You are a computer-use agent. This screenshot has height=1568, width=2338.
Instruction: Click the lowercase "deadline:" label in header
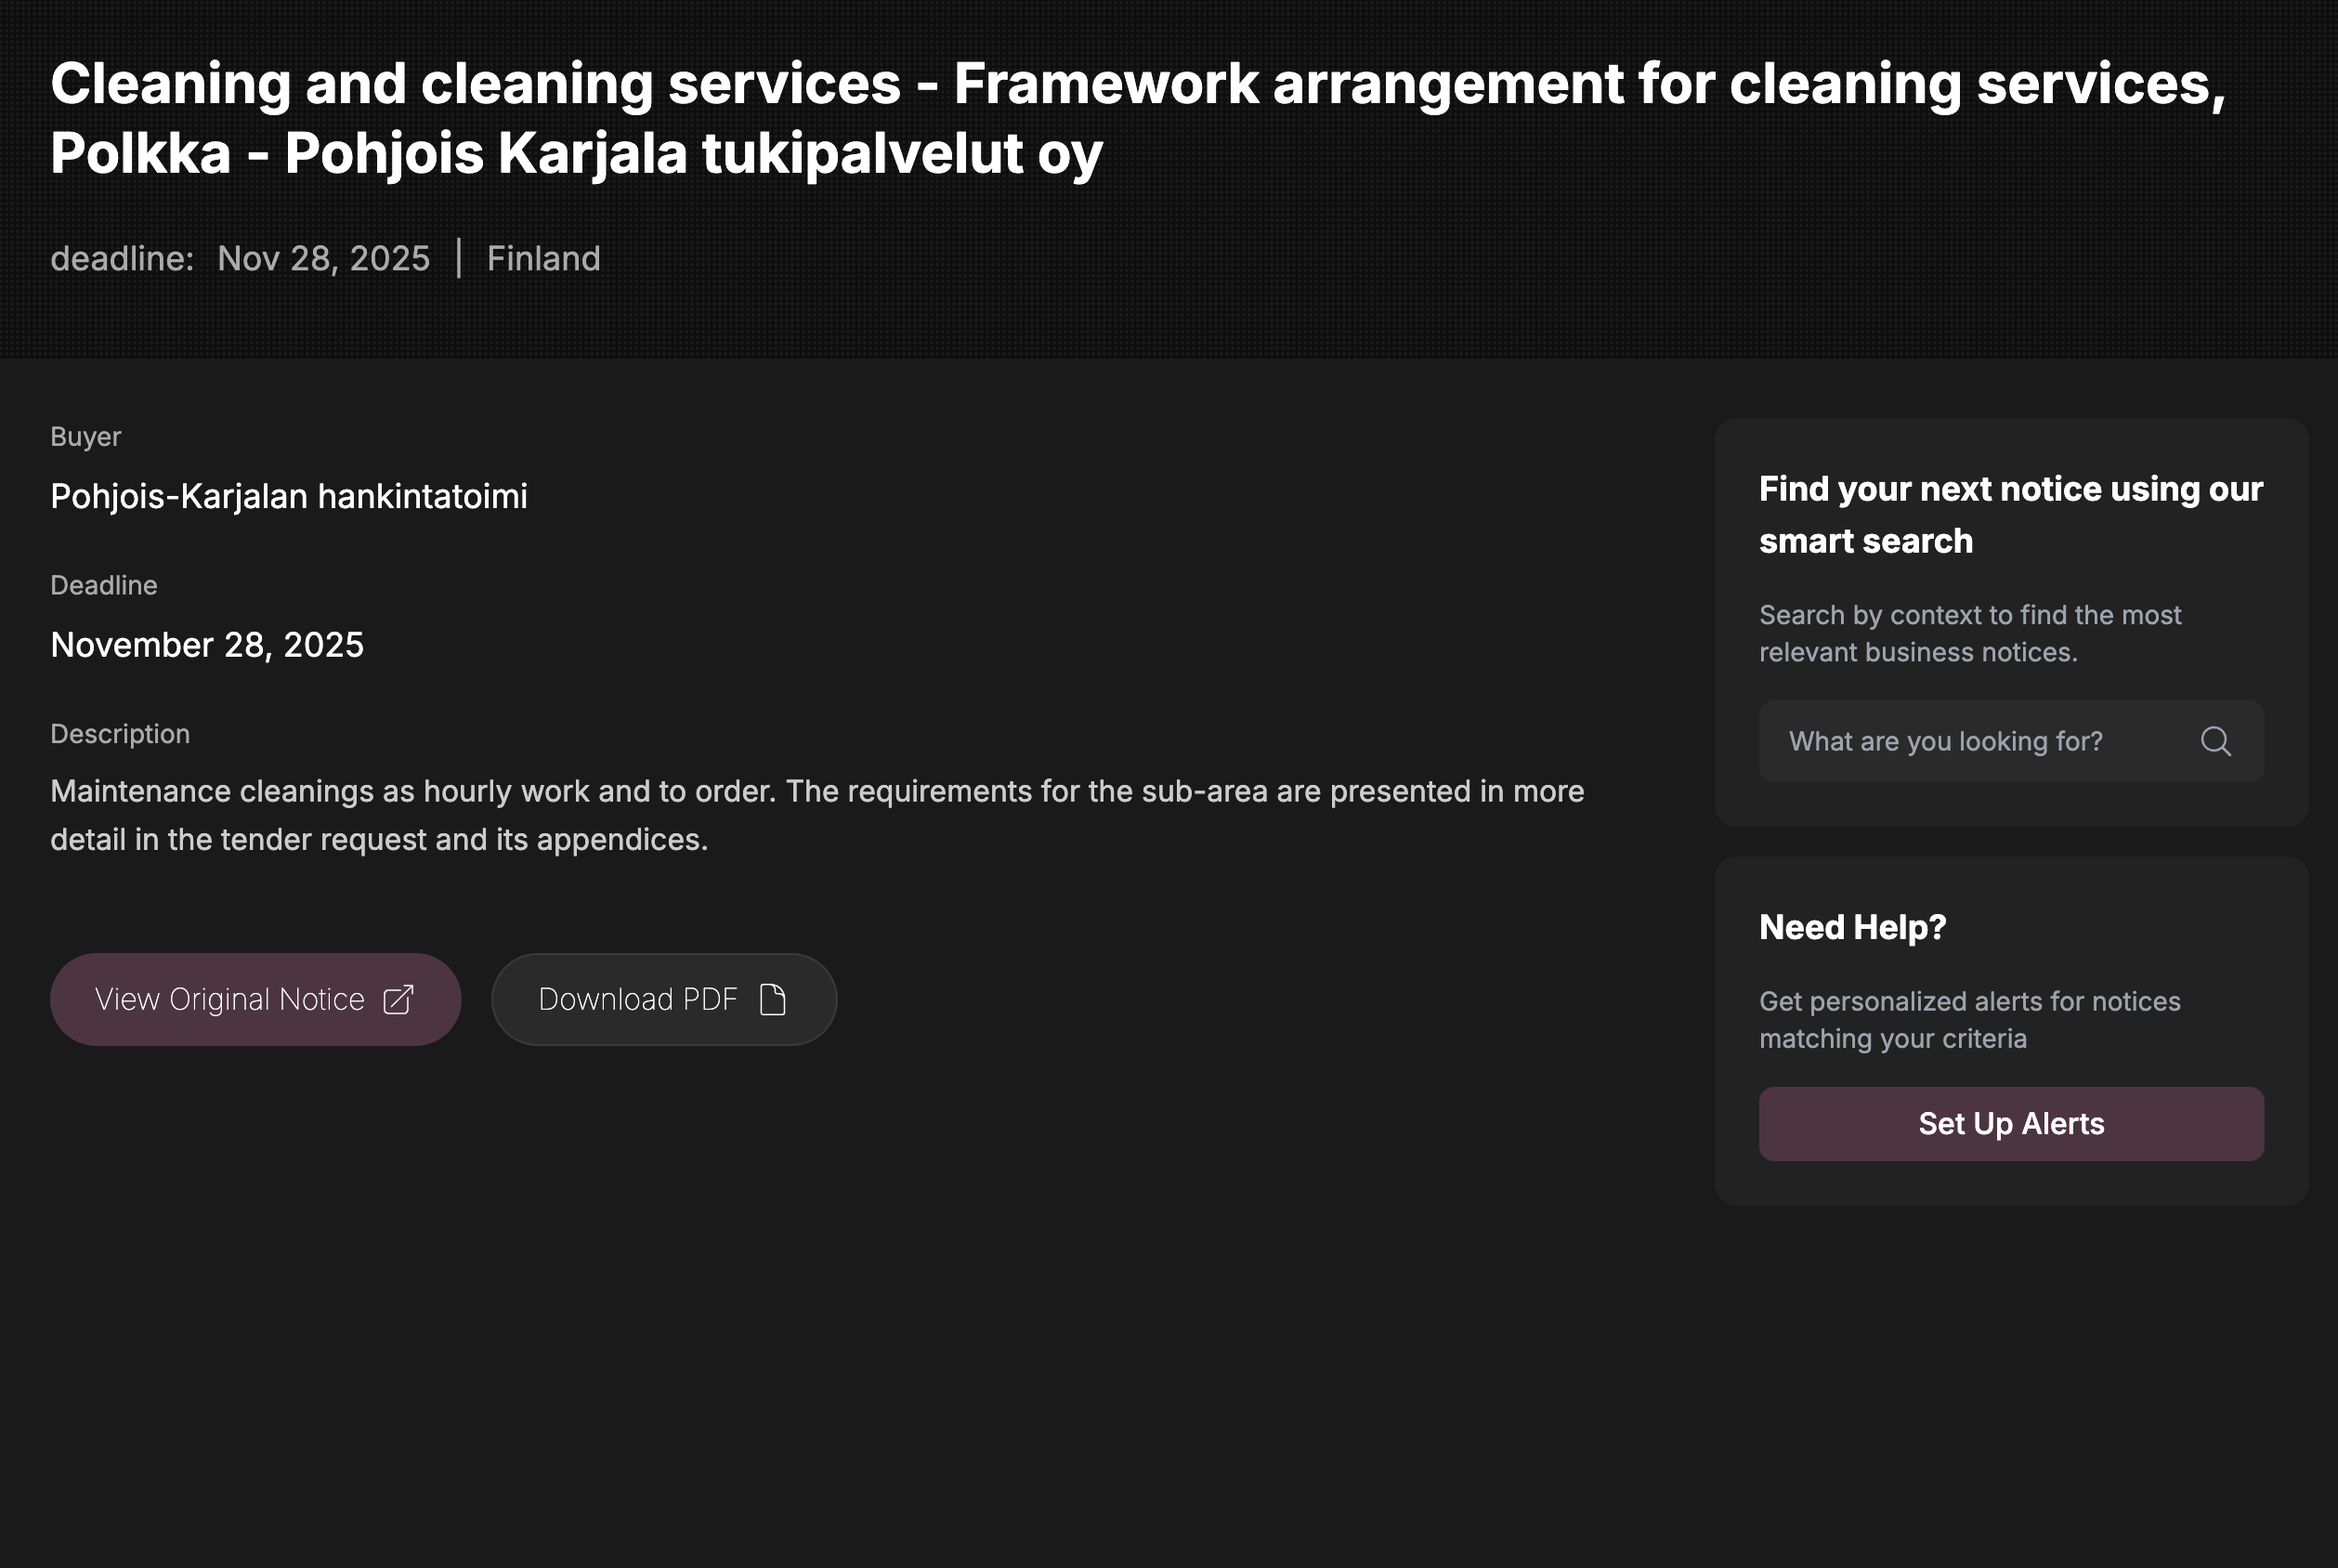pyautogui.click(x=122, y=259)
